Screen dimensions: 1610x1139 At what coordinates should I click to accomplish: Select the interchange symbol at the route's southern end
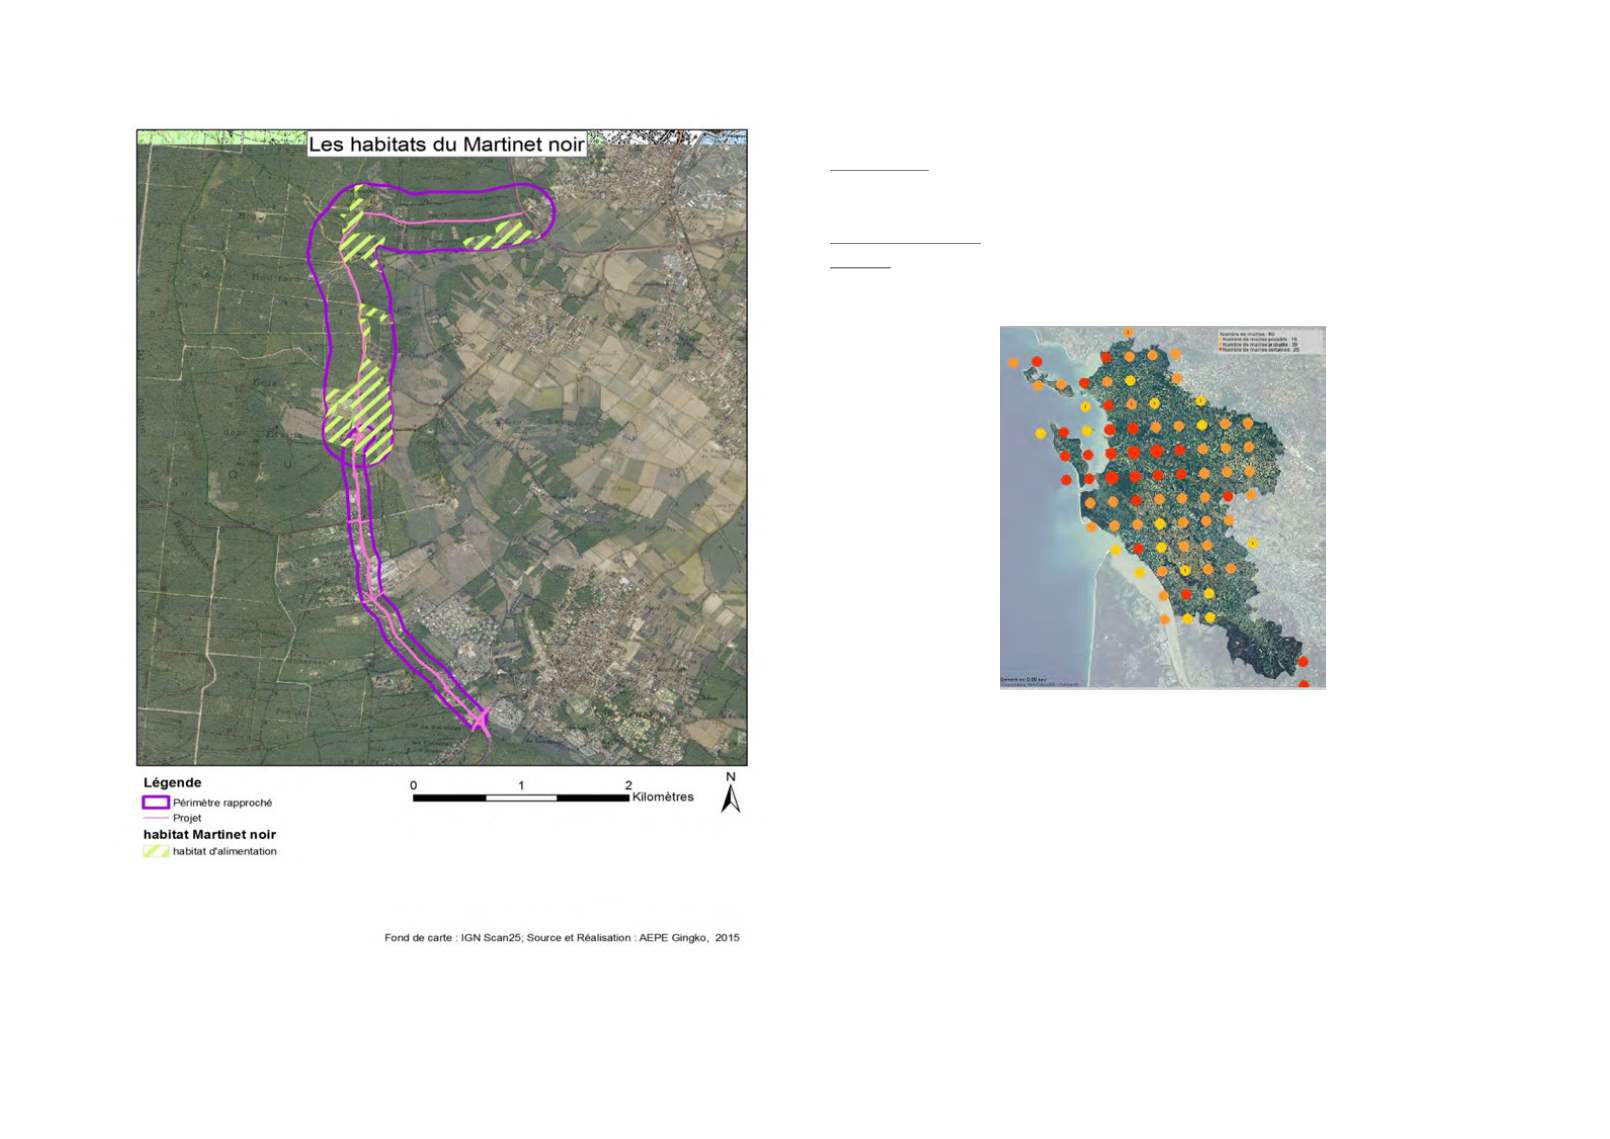pyautogui.click(x=481, y=718)
